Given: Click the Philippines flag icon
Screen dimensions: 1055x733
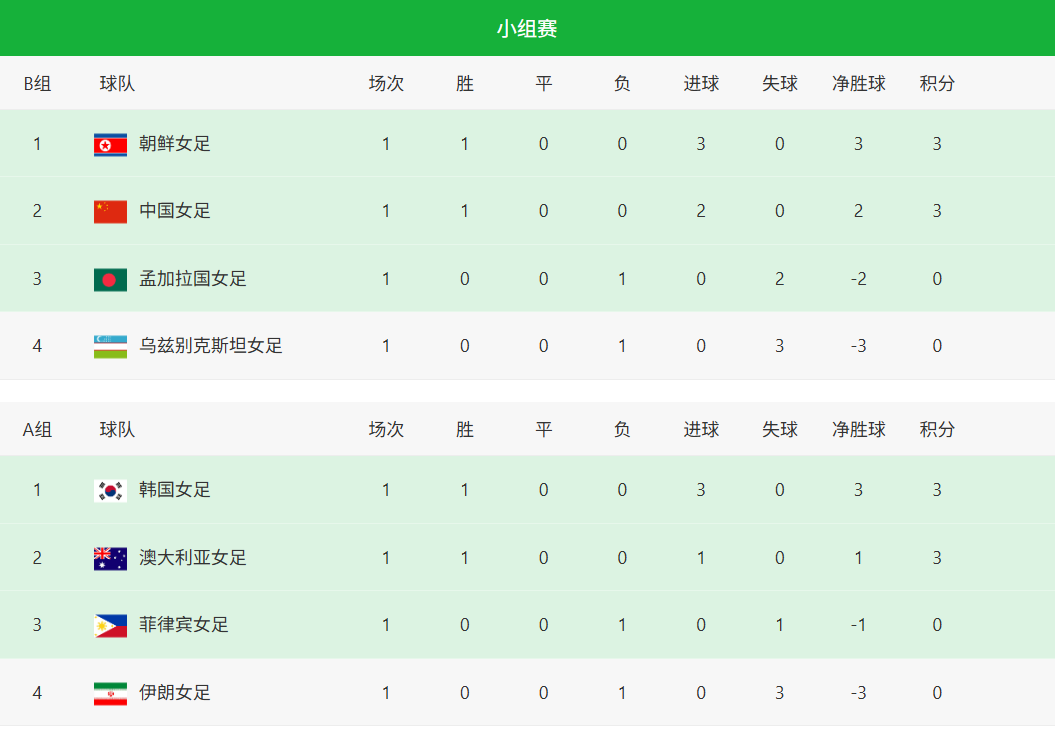Looking at the screenshot, I should click(110, 625).
